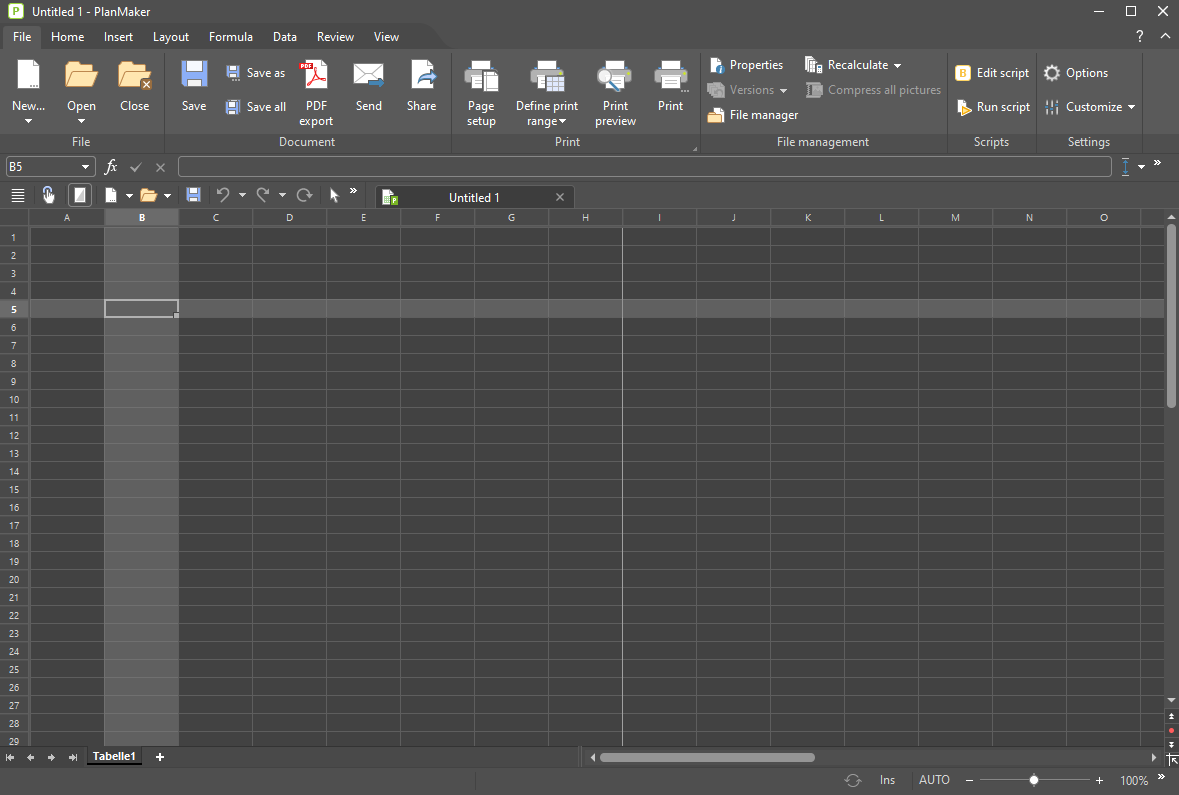Toggle touch mode hand icon

tap(48, 195)
